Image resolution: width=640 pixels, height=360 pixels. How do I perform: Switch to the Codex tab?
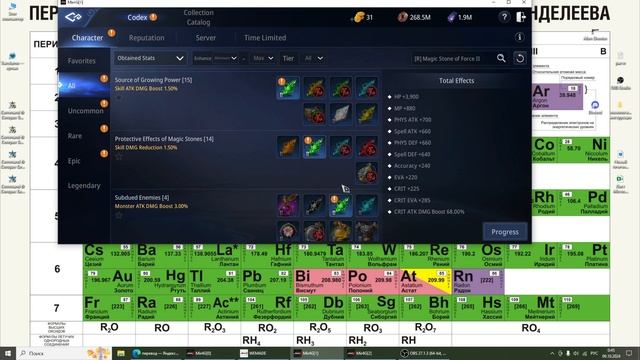click(x=137, y=17)
